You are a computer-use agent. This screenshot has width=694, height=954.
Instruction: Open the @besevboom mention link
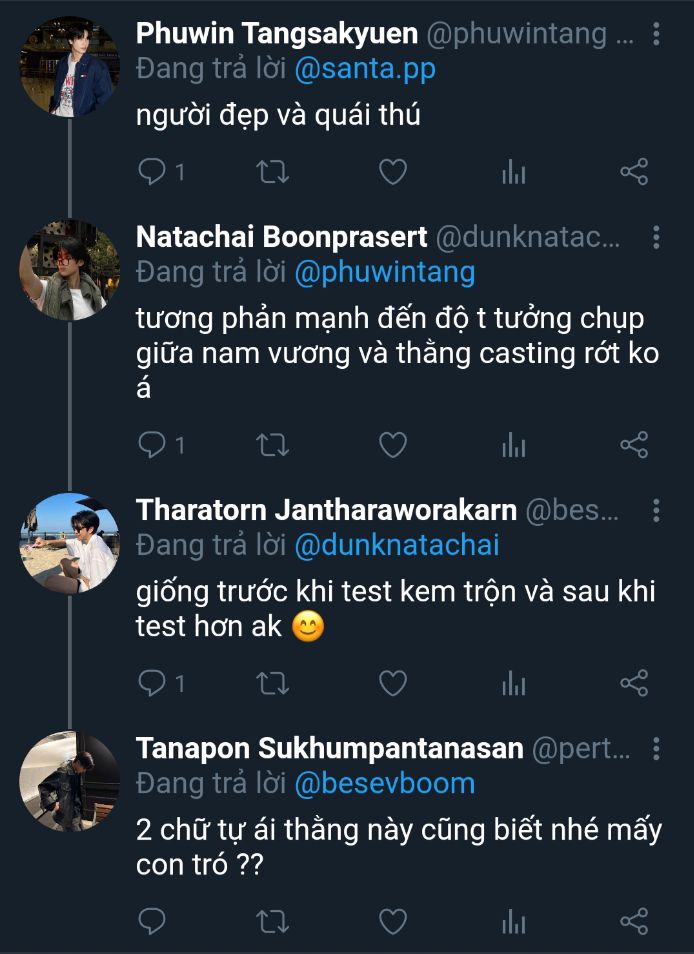[x=385, y=783]
